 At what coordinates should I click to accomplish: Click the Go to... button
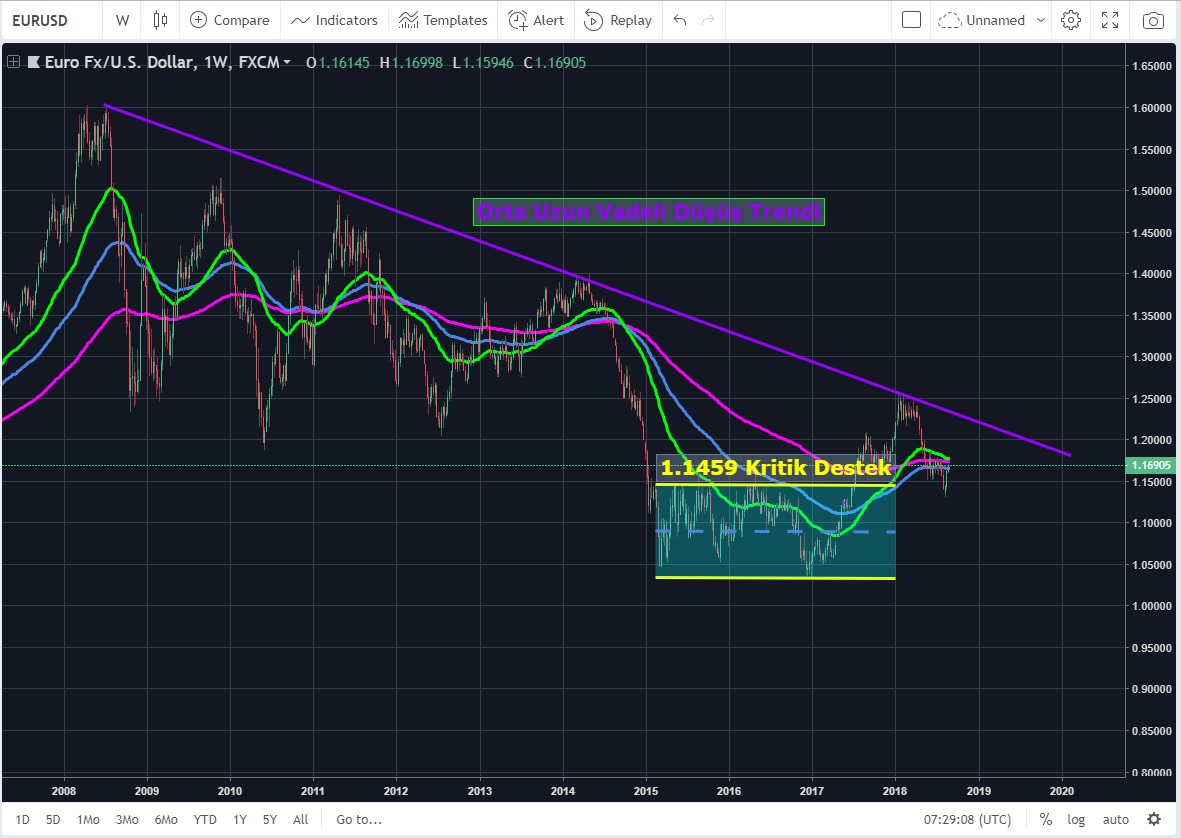pyautogui.click(x=359, y=819)
